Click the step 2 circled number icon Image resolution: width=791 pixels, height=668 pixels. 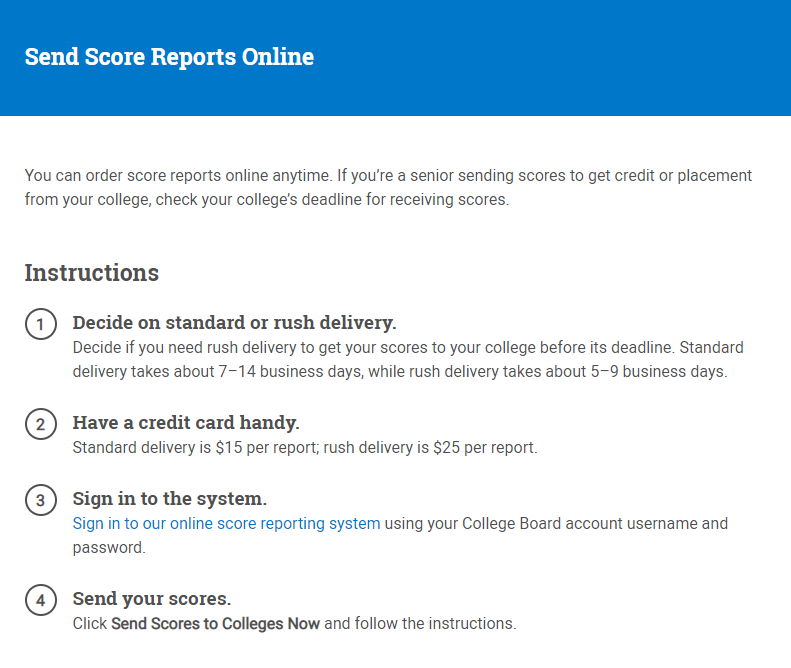pos(40,425)
